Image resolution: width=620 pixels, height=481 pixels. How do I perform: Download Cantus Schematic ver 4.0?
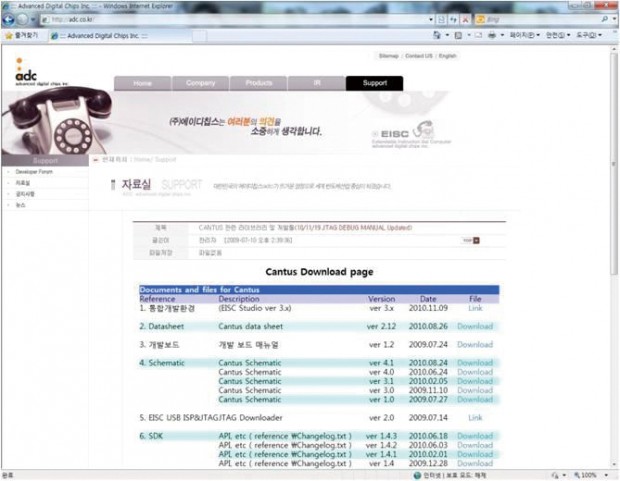[475, 372]
